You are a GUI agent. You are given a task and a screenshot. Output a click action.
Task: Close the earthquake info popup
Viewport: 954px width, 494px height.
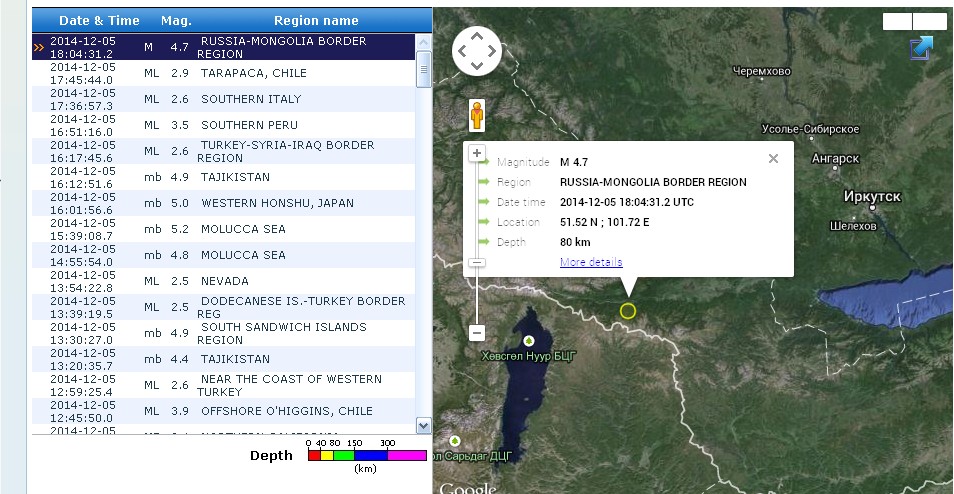coord(773,158)
